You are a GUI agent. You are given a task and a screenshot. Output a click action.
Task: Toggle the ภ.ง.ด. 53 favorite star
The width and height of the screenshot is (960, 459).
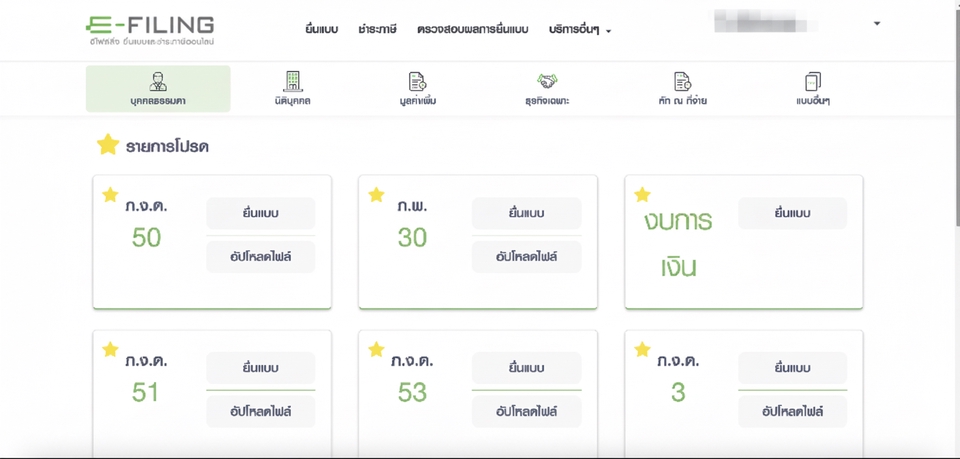pos(376,349)
